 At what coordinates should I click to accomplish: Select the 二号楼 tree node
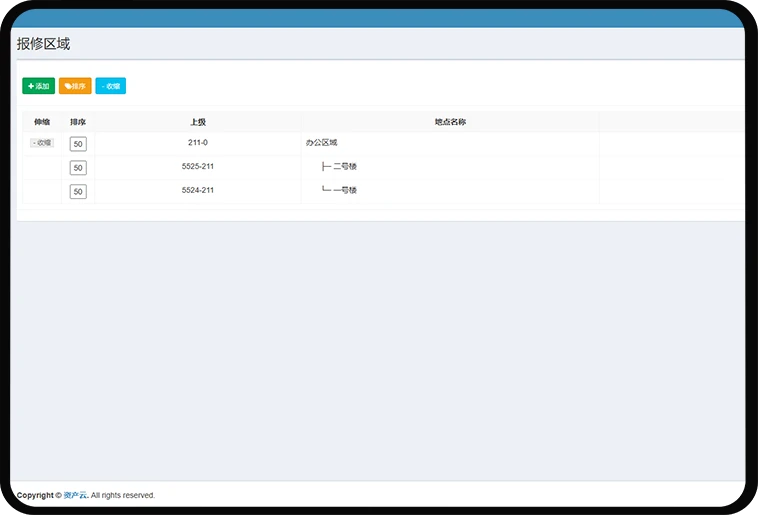344,166
